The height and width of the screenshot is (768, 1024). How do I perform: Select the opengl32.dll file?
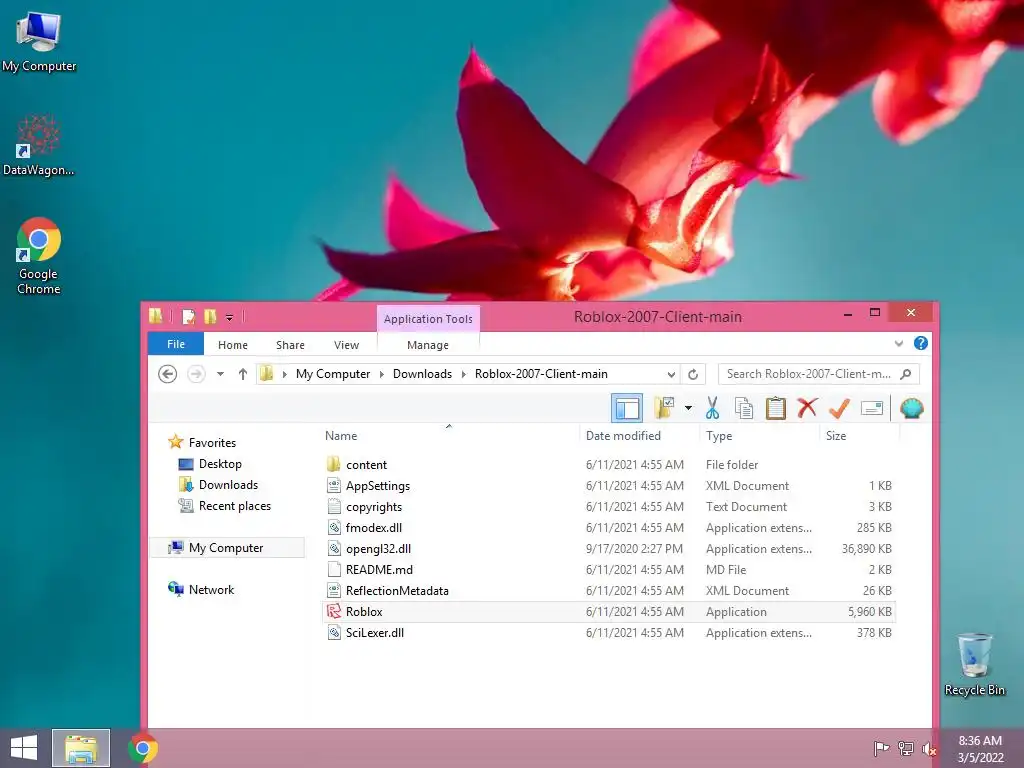pos(609,549)
